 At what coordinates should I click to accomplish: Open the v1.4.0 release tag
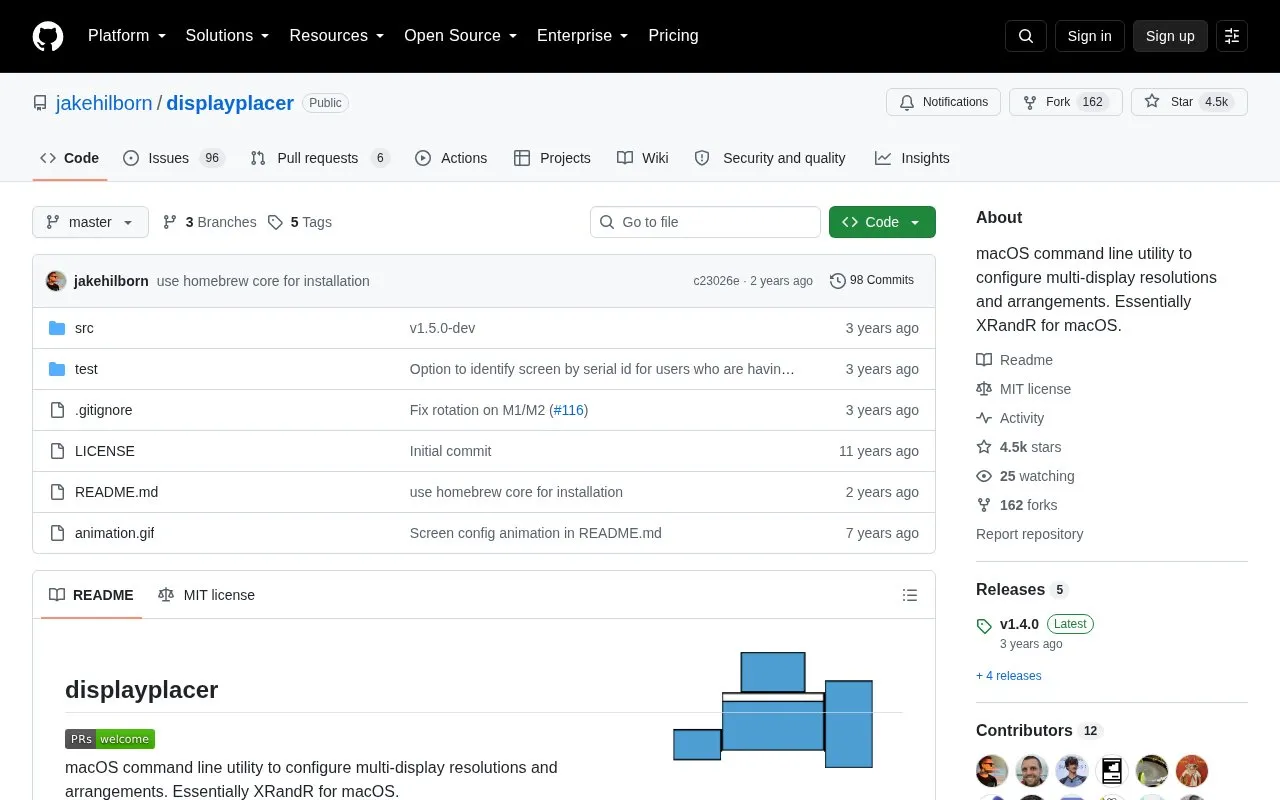[1019, 624]
